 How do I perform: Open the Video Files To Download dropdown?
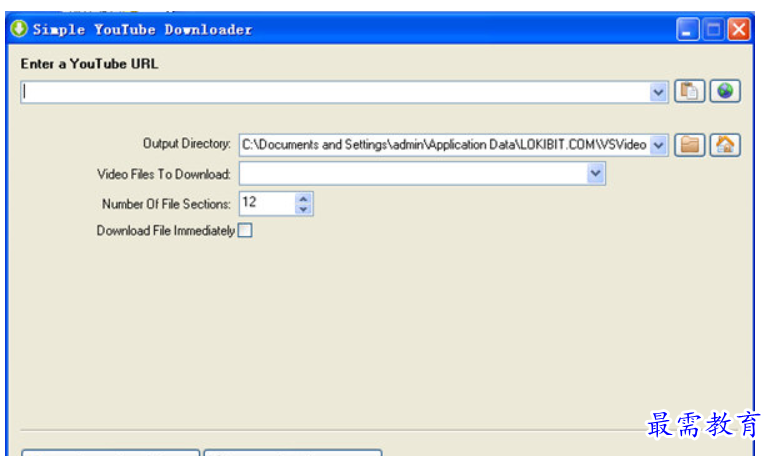click(x=595, y=174)
